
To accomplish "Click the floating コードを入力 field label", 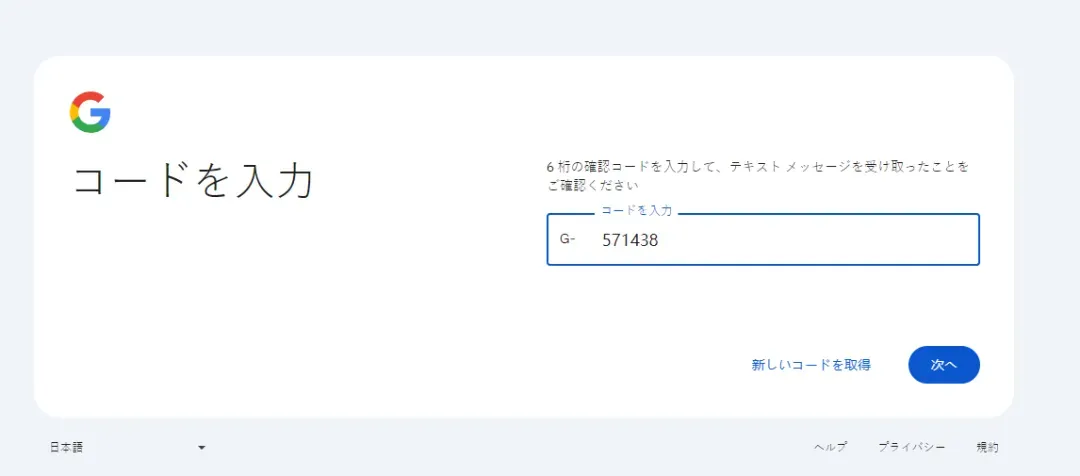I will [636, 211].
